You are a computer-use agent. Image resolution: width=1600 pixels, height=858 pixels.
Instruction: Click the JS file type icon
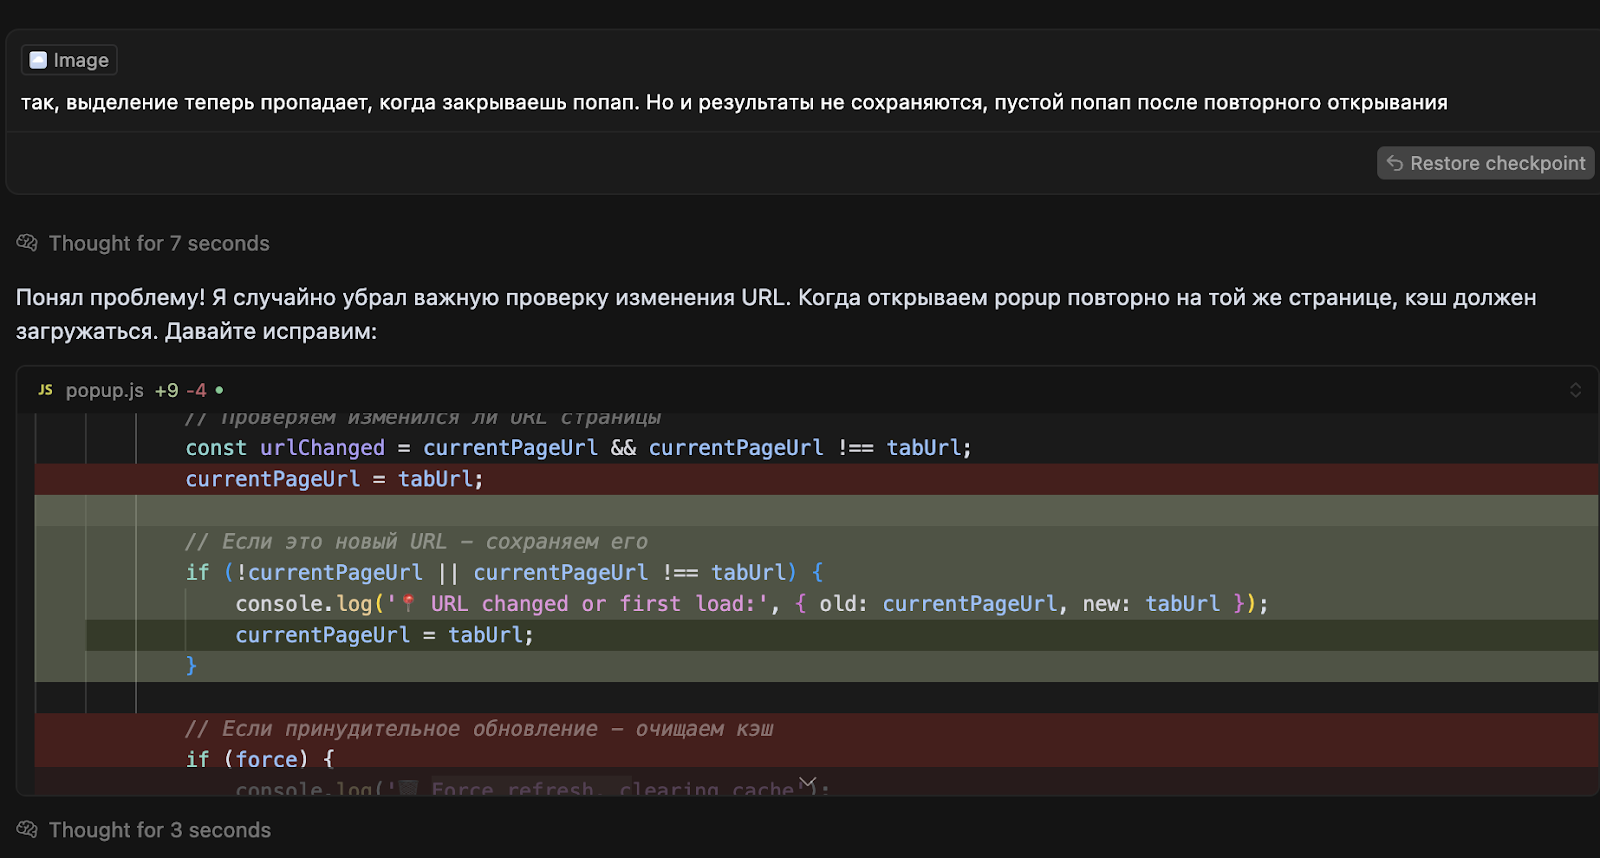coord(45,390)
